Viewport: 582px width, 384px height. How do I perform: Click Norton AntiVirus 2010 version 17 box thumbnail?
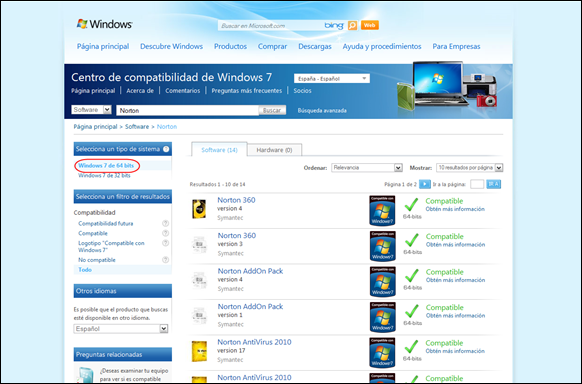click(199, 351)
